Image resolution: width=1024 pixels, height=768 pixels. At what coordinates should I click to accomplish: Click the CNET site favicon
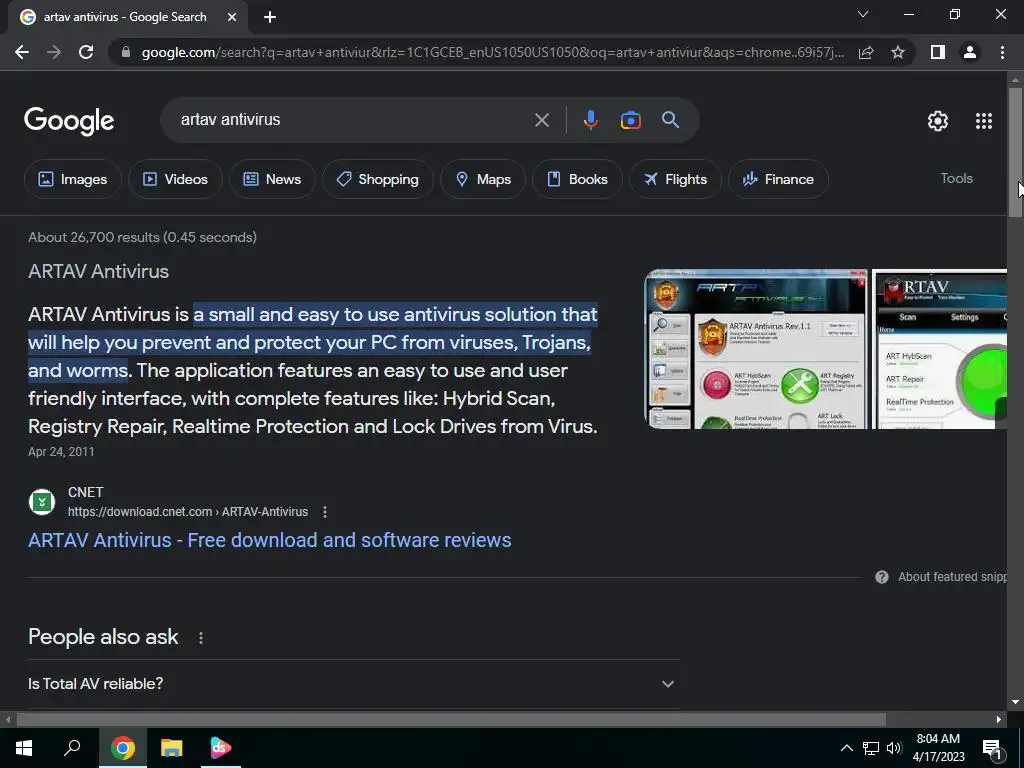click(42, 502)
